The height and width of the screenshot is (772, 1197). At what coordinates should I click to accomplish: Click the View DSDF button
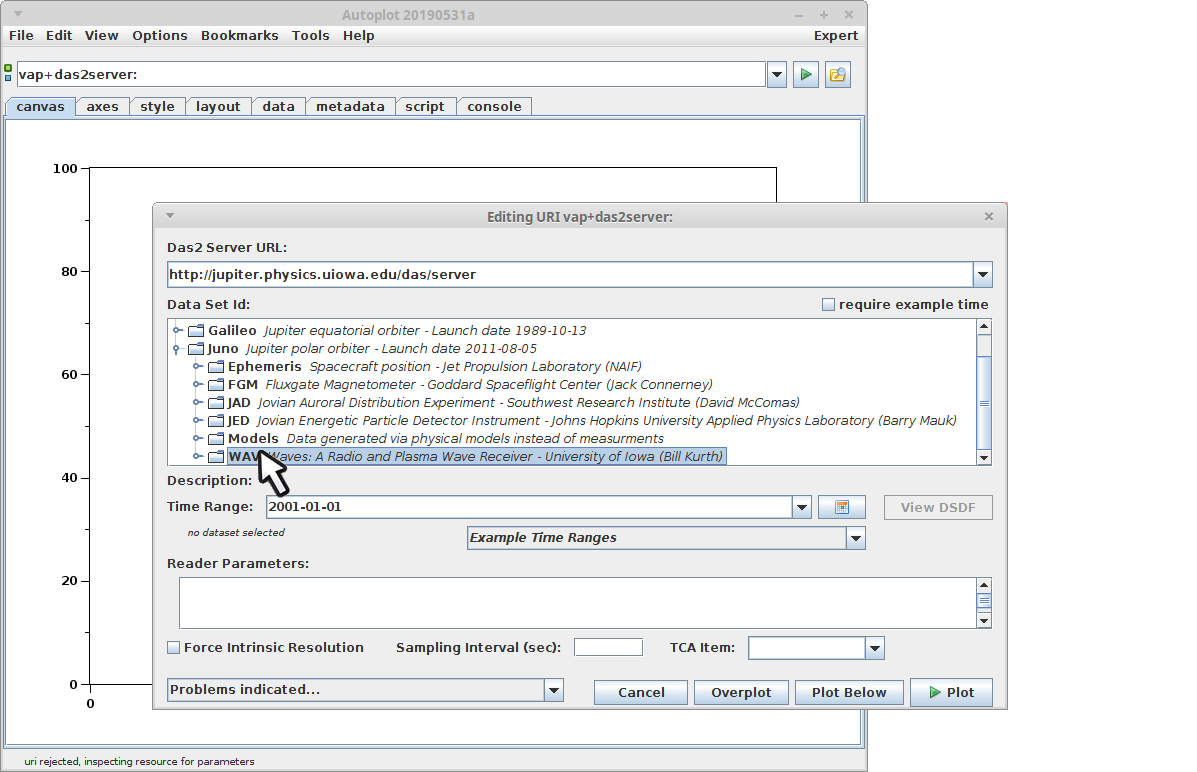(938, 508)
